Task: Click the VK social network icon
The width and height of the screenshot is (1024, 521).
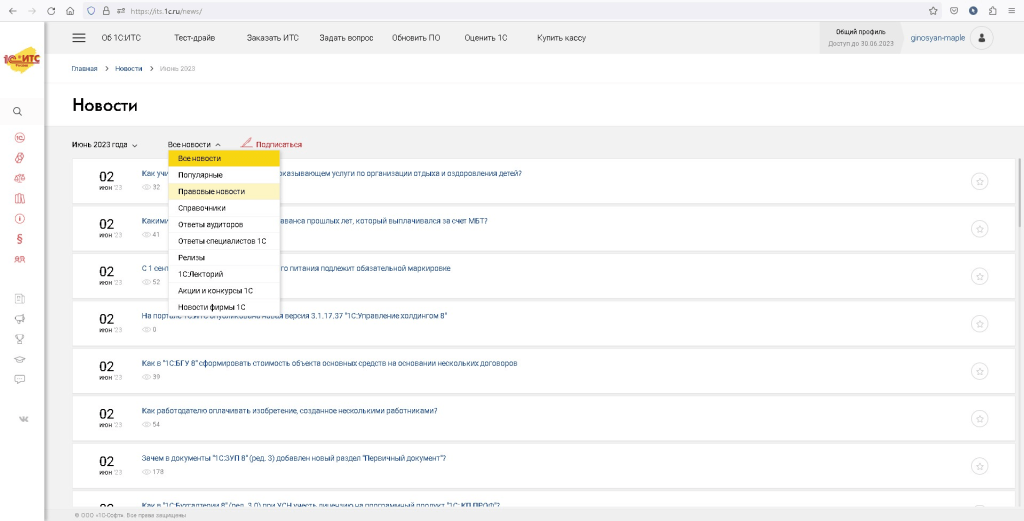Action: 22,419
